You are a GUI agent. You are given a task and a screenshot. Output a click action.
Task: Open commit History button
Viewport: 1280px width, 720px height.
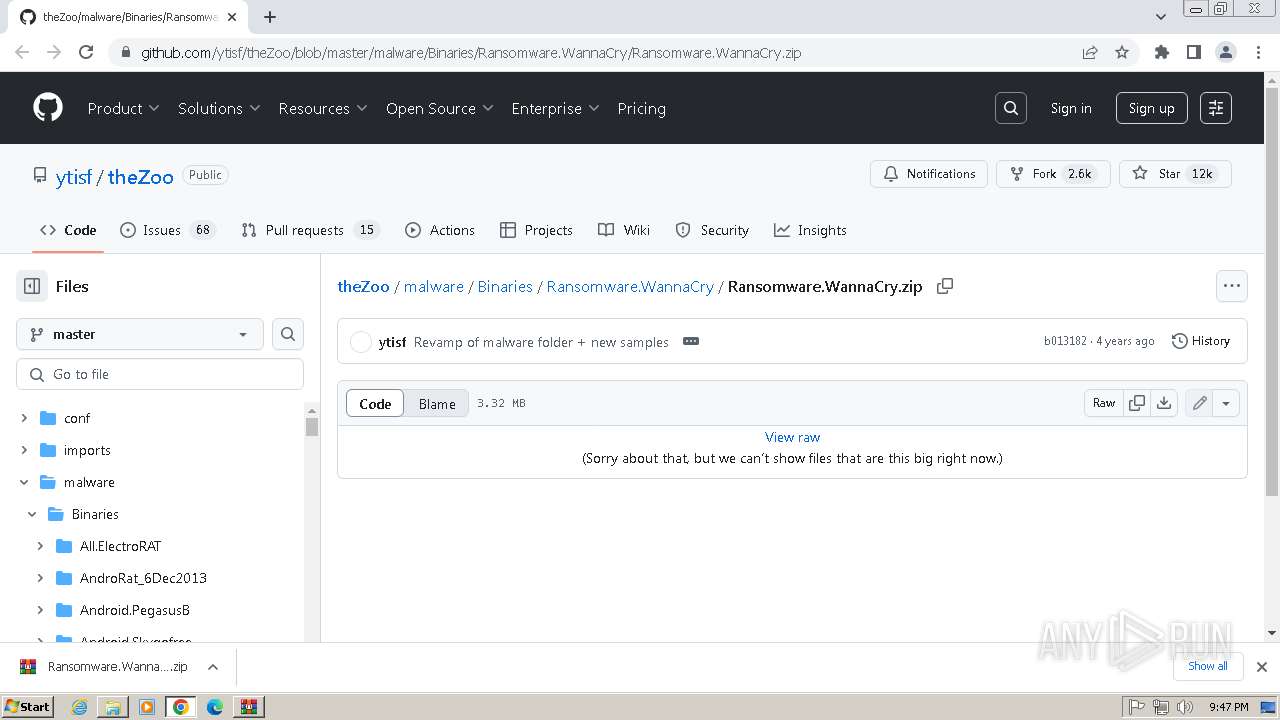(x=1201, y=341)
